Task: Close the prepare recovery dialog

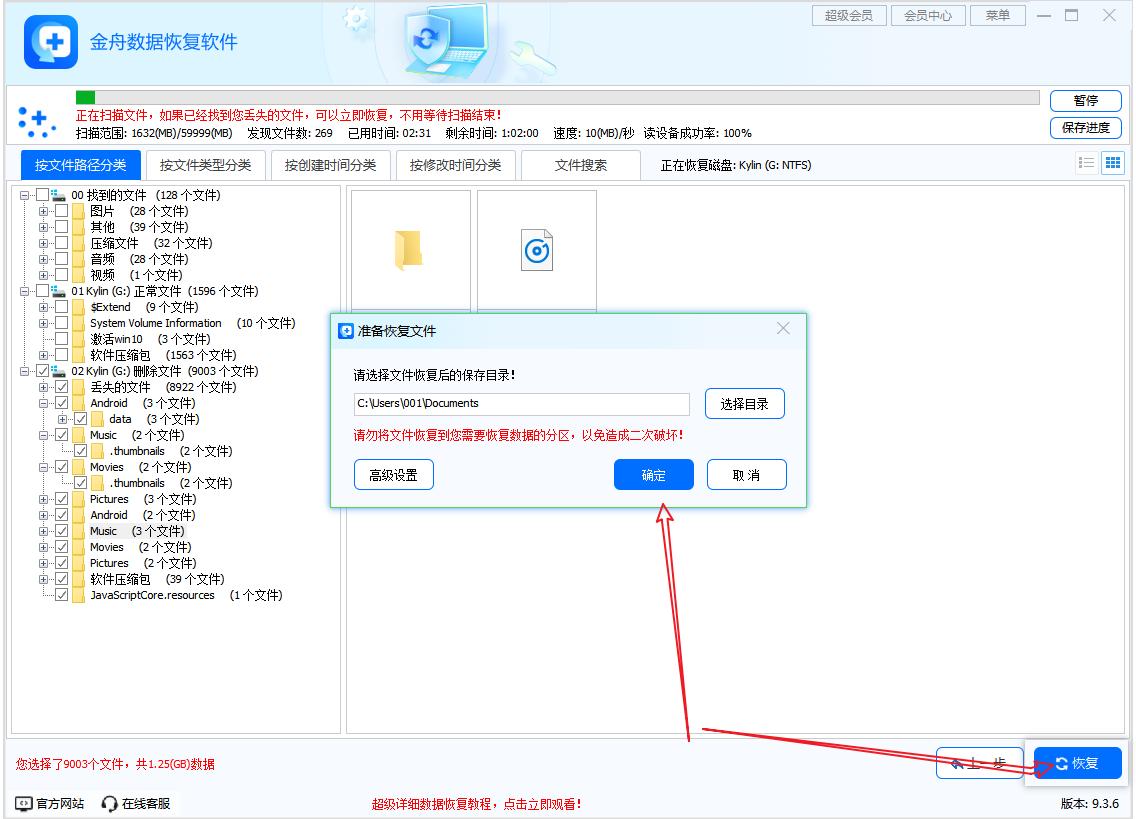Action: [x=783, y=329]
